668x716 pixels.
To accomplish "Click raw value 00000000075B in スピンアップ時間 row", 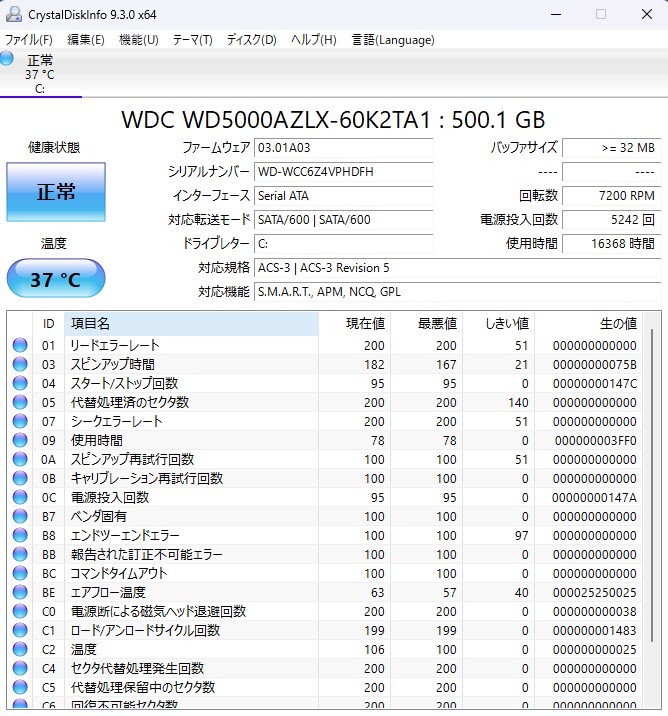I will point(594,364).
